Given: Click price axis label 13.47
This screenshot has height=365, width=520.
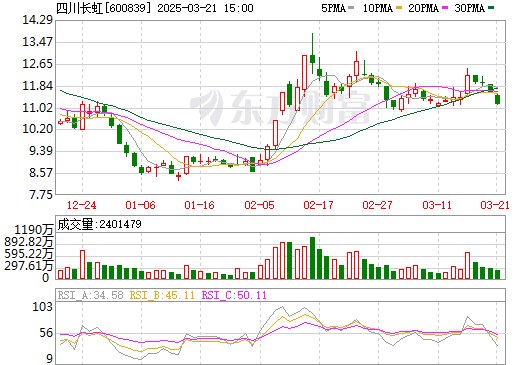Looking at the screenshot, I should pyautogui.click(x=37, y=42).
